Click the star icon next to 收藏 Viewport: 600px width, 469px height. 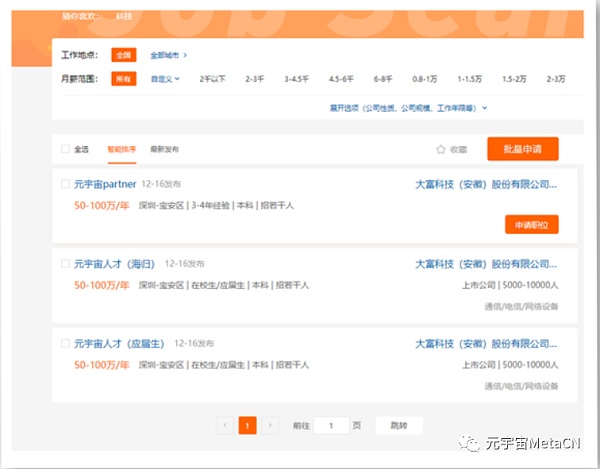pos(440,149)
